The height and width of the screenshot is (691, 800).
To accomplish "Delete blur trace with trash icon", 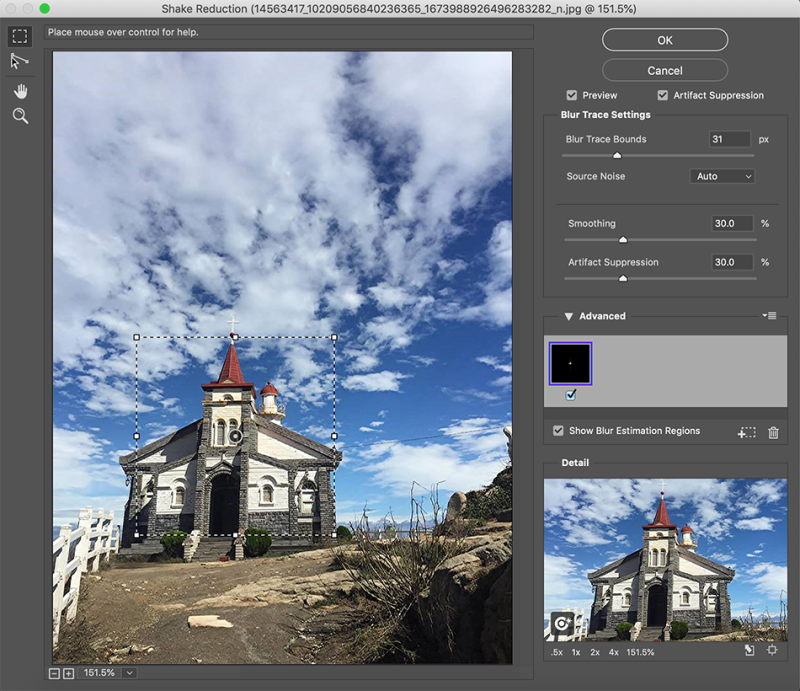I will (x=773, y=433).
